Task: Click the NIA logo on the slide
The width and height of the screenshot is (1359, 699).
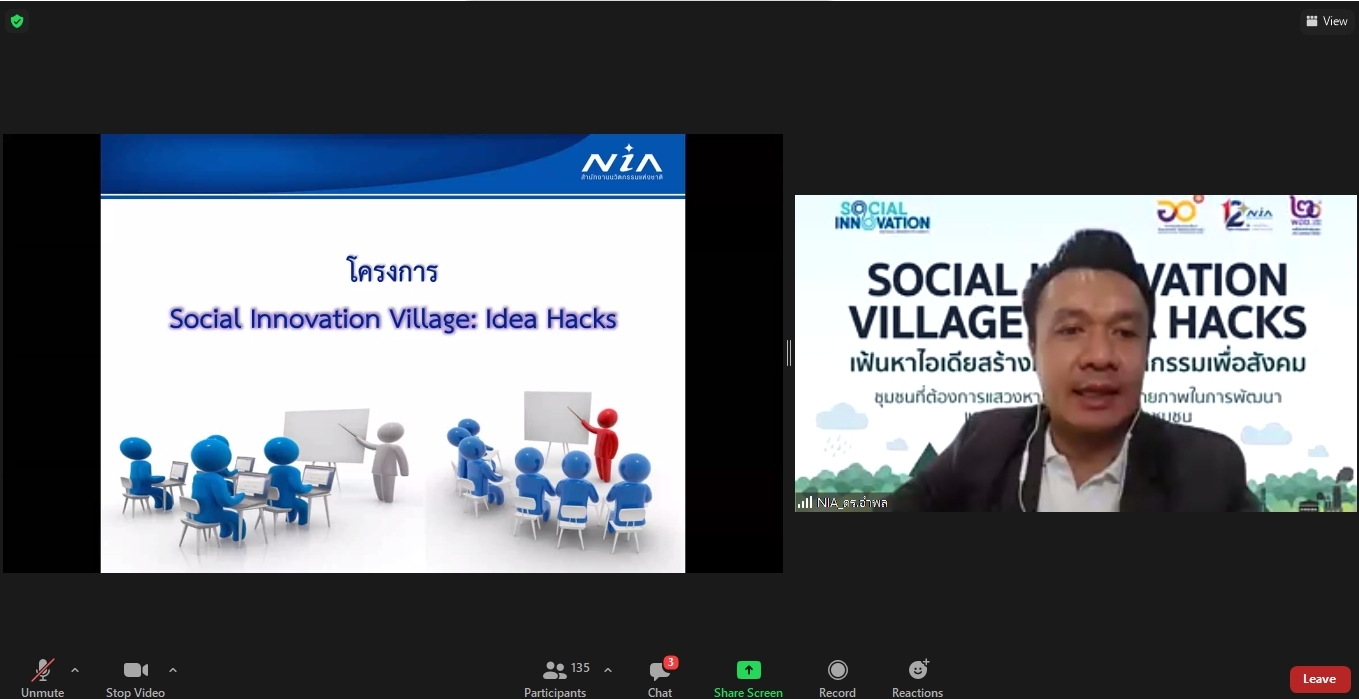Action: point(622,162)
